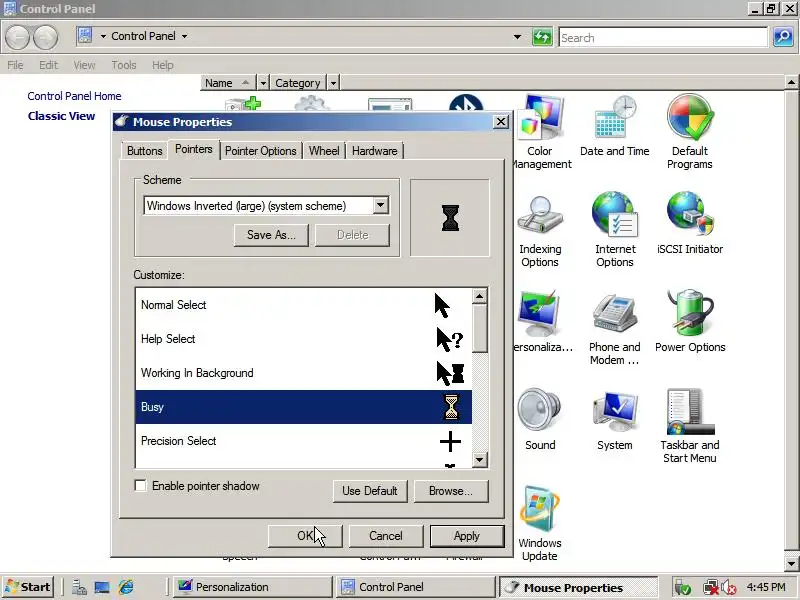800x600 pixels.
Task: Open Phone and Modem icon
Action: pos(615,329)
